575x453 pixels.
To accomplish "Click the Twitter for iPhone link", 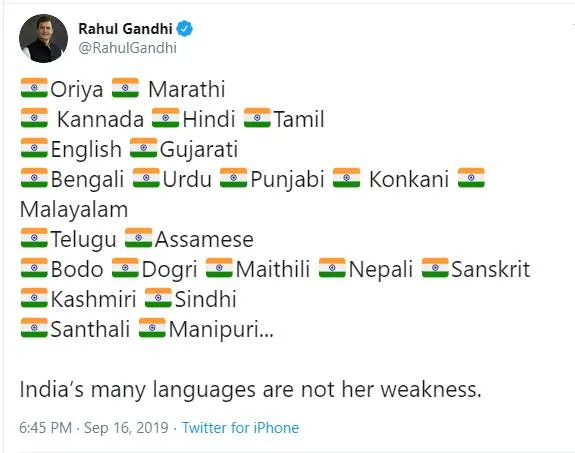I will (x=240, y=428).
